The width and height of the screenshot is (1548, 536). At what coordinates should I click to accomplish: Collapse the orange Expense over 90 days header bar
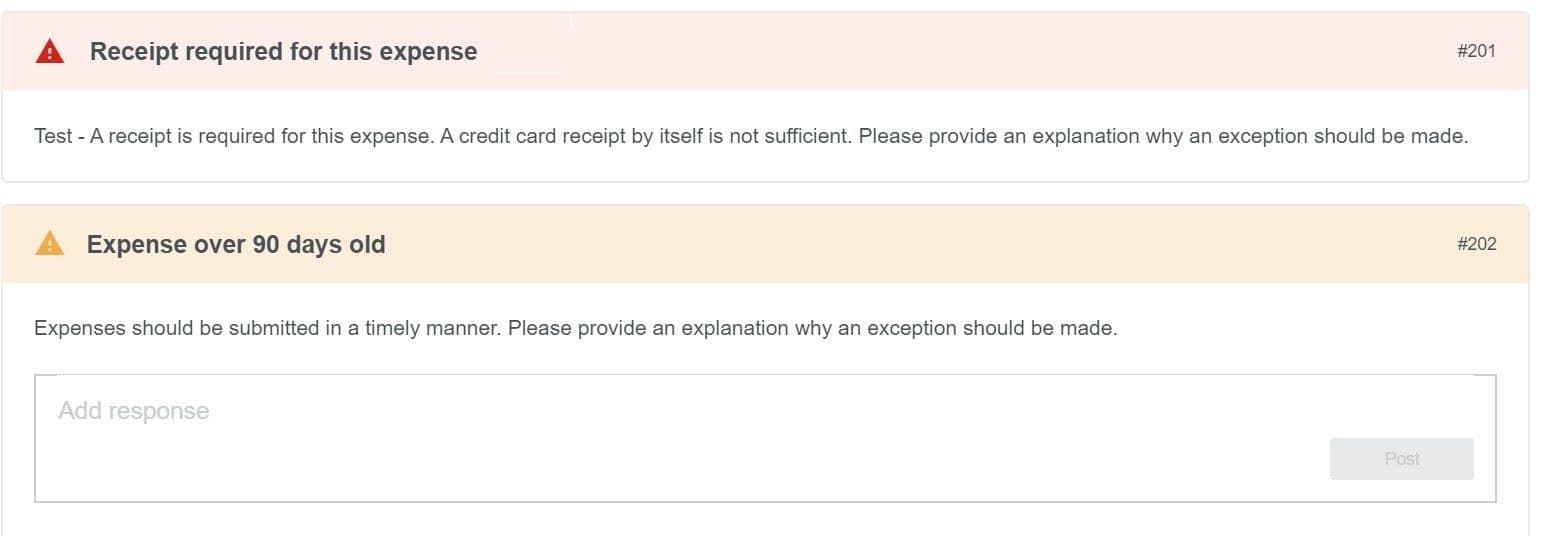coord(900,244)
